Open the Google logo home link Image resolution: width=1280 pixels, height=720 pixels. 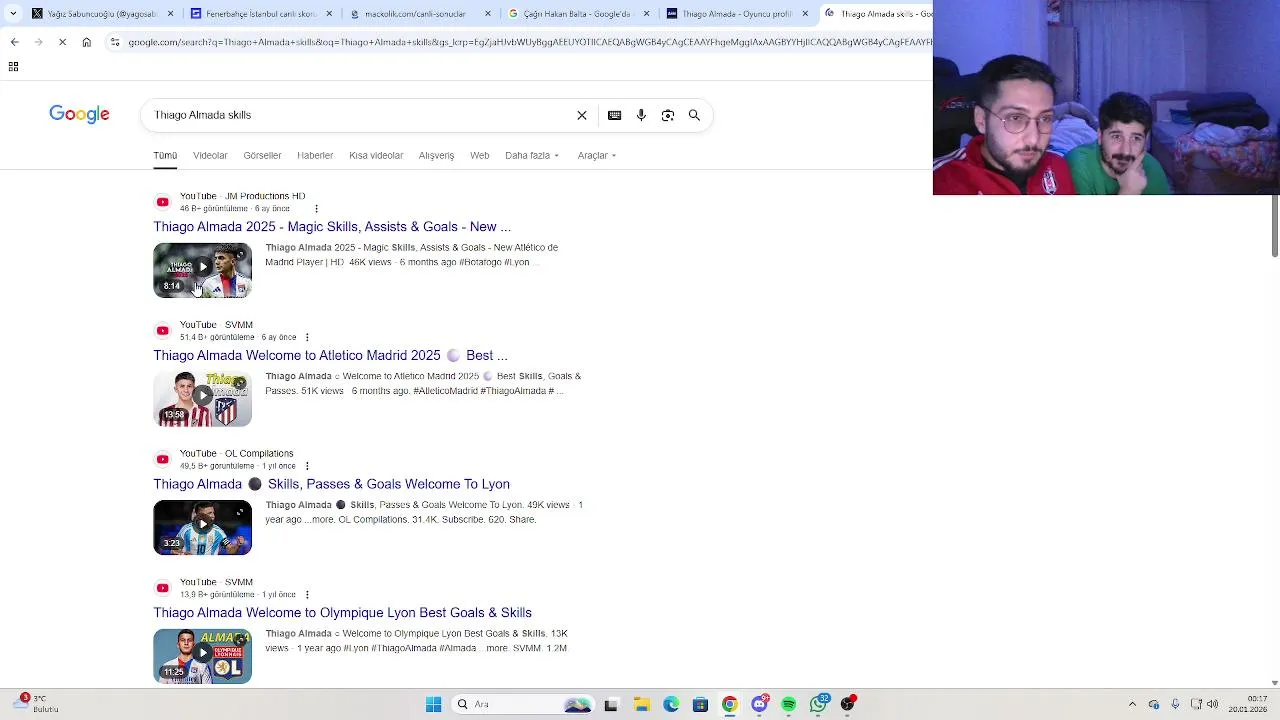[x=79, y=115]
